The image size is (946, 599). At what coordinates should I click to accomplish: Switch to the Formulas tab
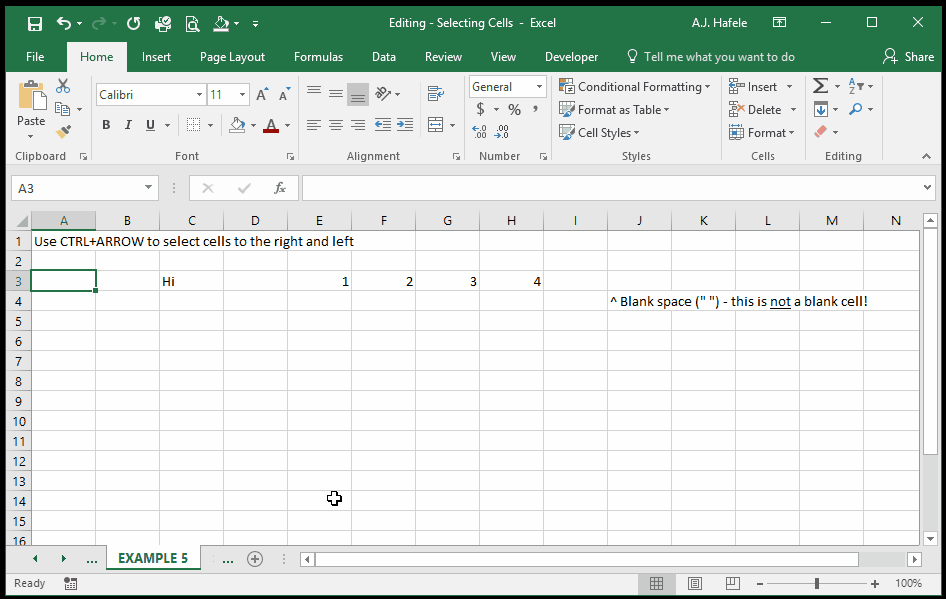point(318,57)
